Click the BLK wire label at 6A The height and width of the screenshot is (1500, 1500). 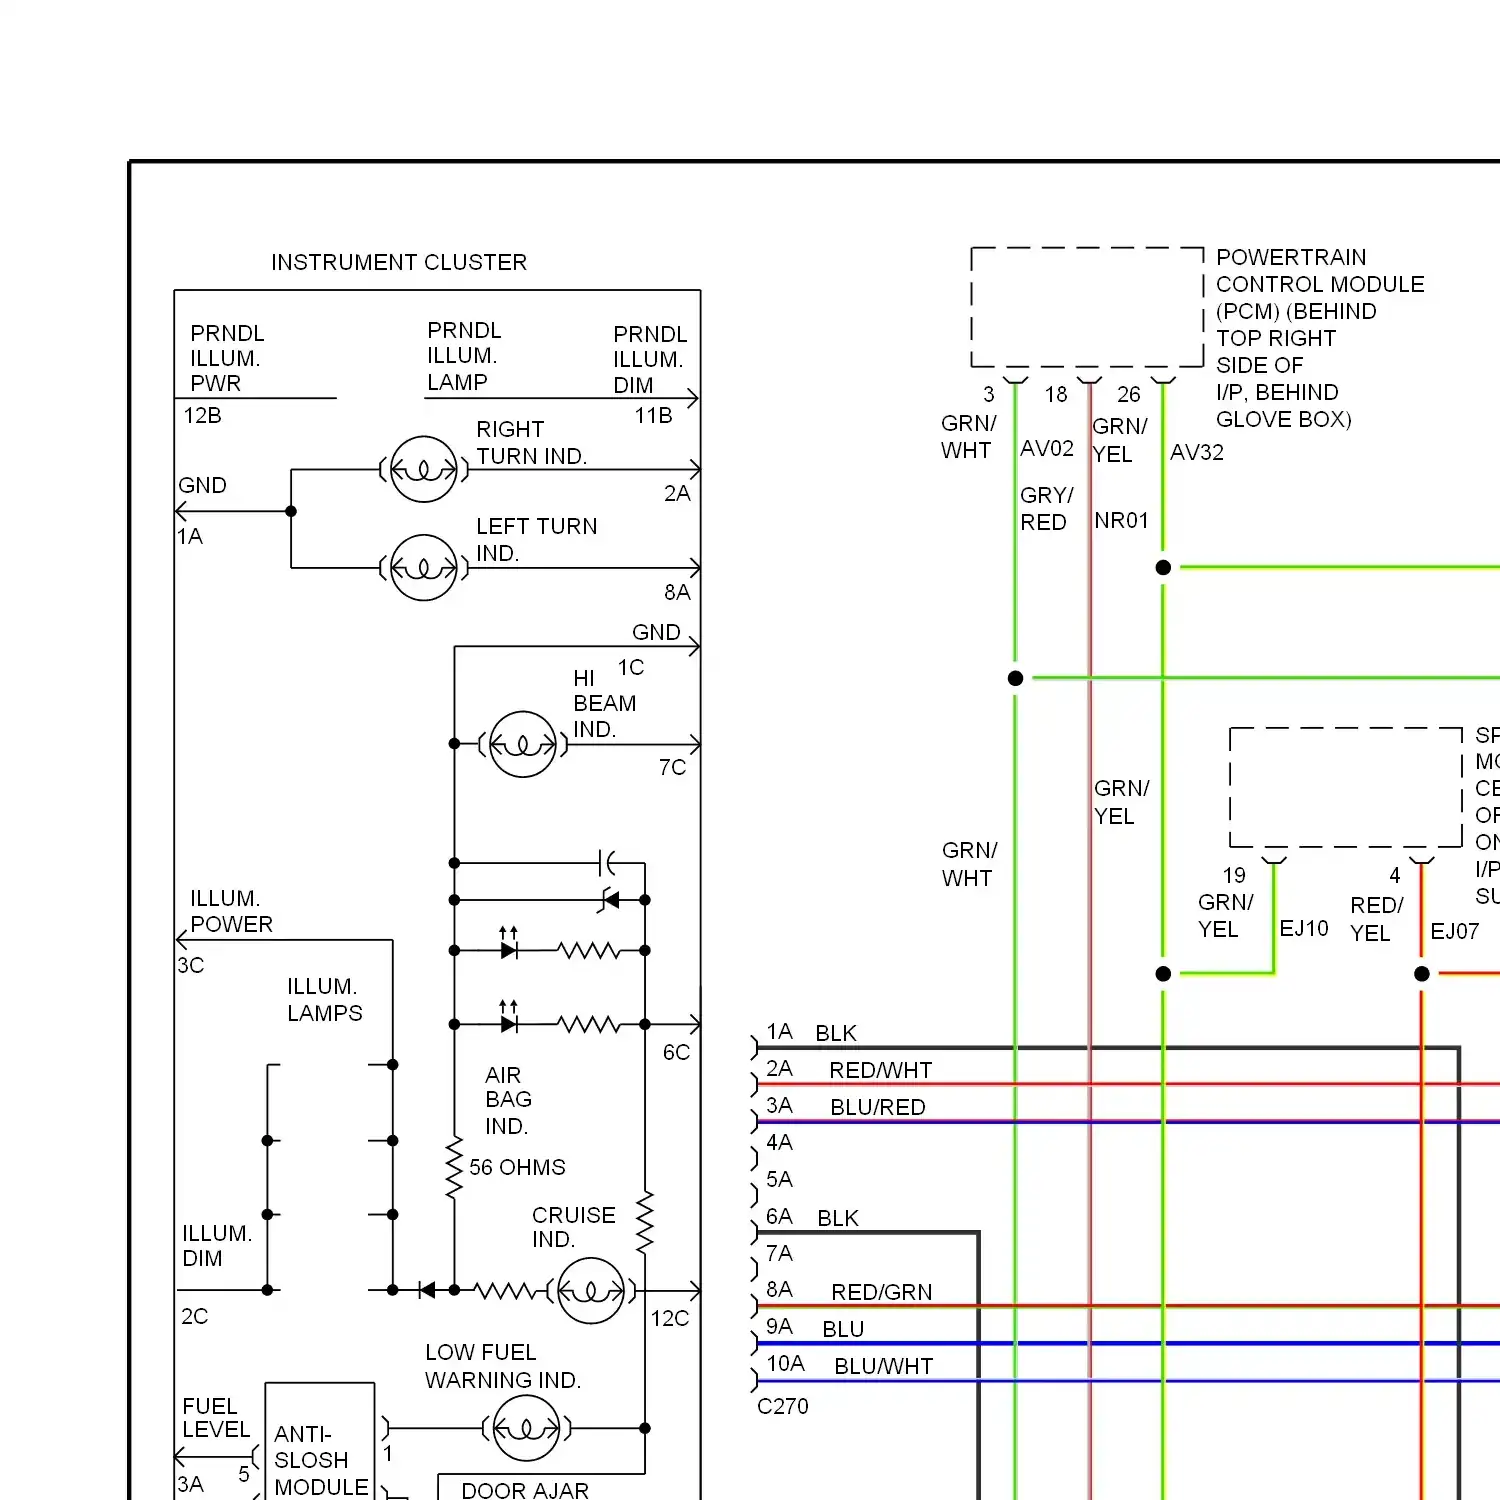point(838,1218)
